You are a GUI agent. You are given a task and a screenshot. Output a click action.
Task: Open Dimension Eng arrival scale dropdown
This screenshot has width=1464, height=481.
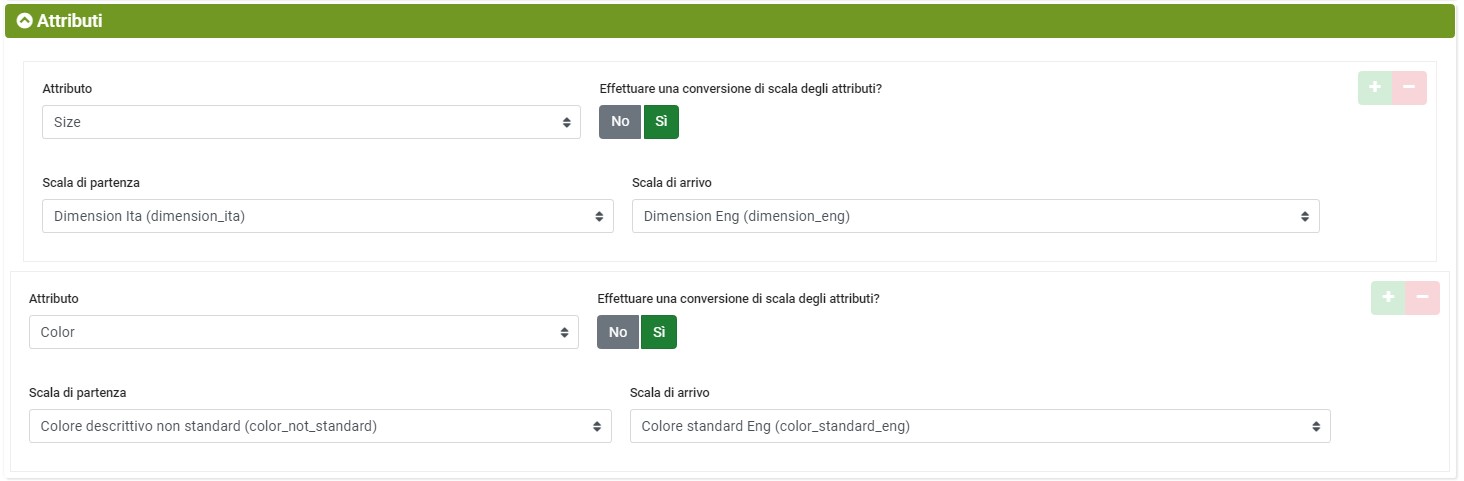click(x=975, y=216)
